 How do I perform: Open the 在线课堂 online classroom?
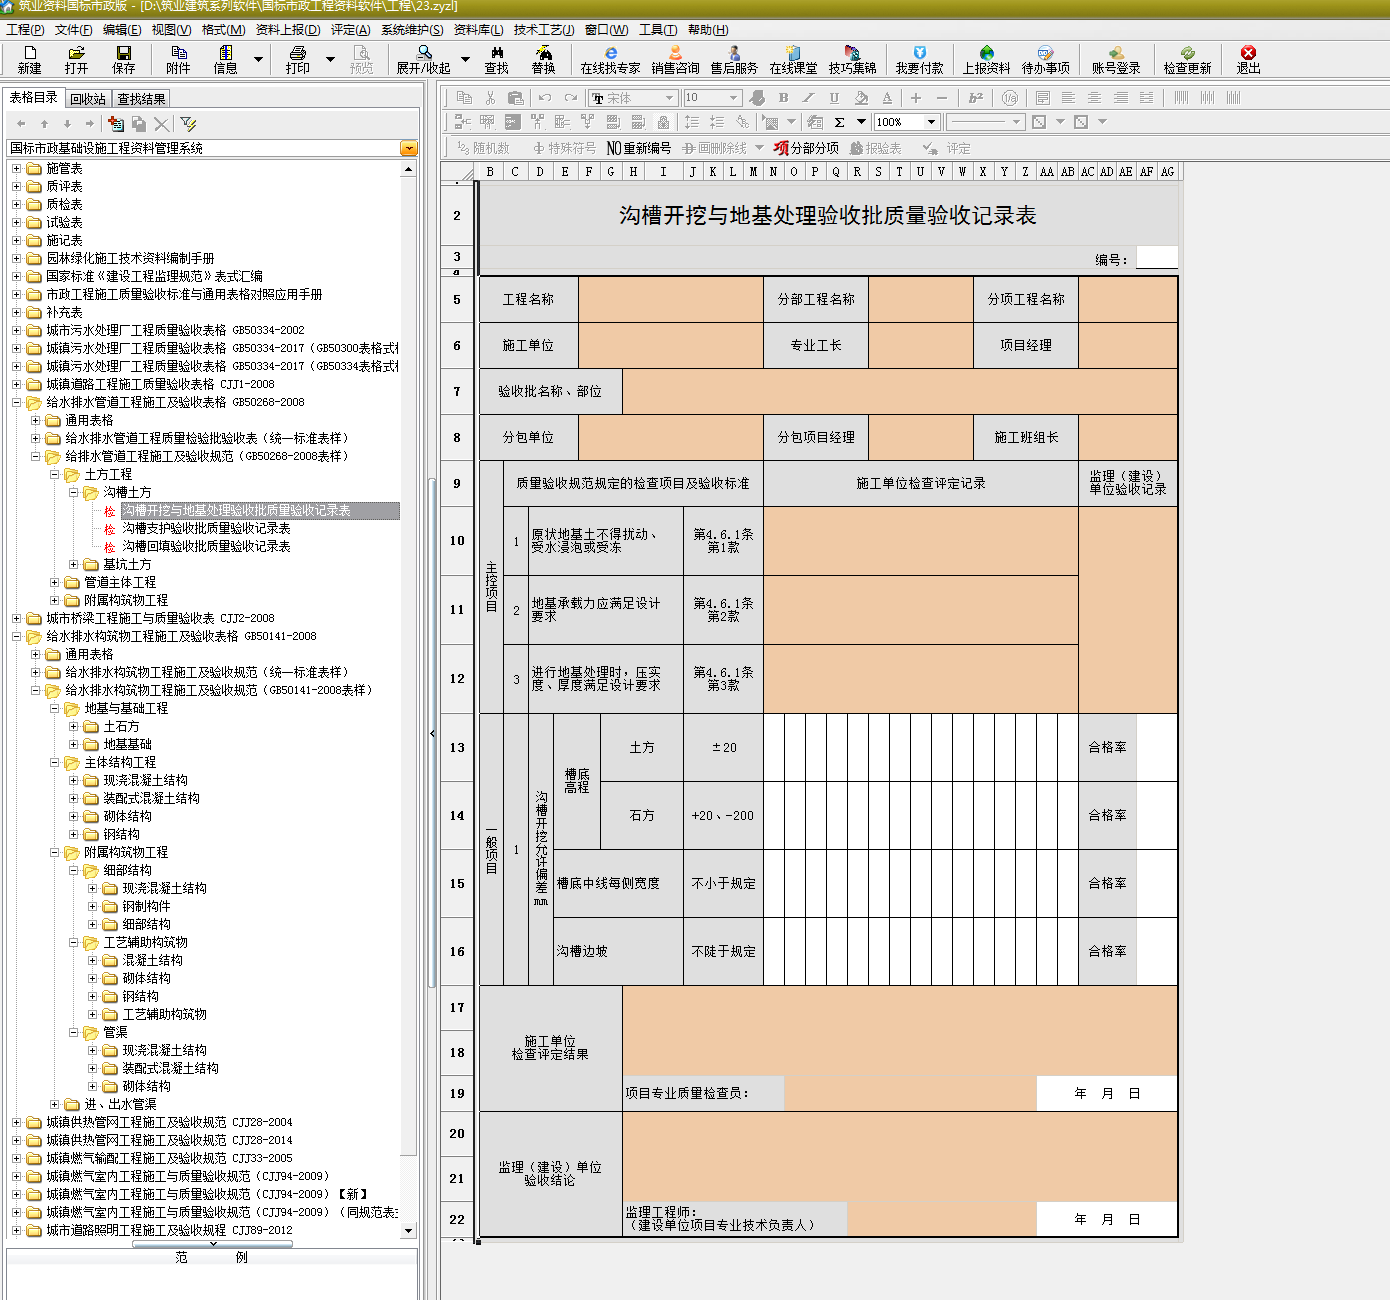coord(793,59)
